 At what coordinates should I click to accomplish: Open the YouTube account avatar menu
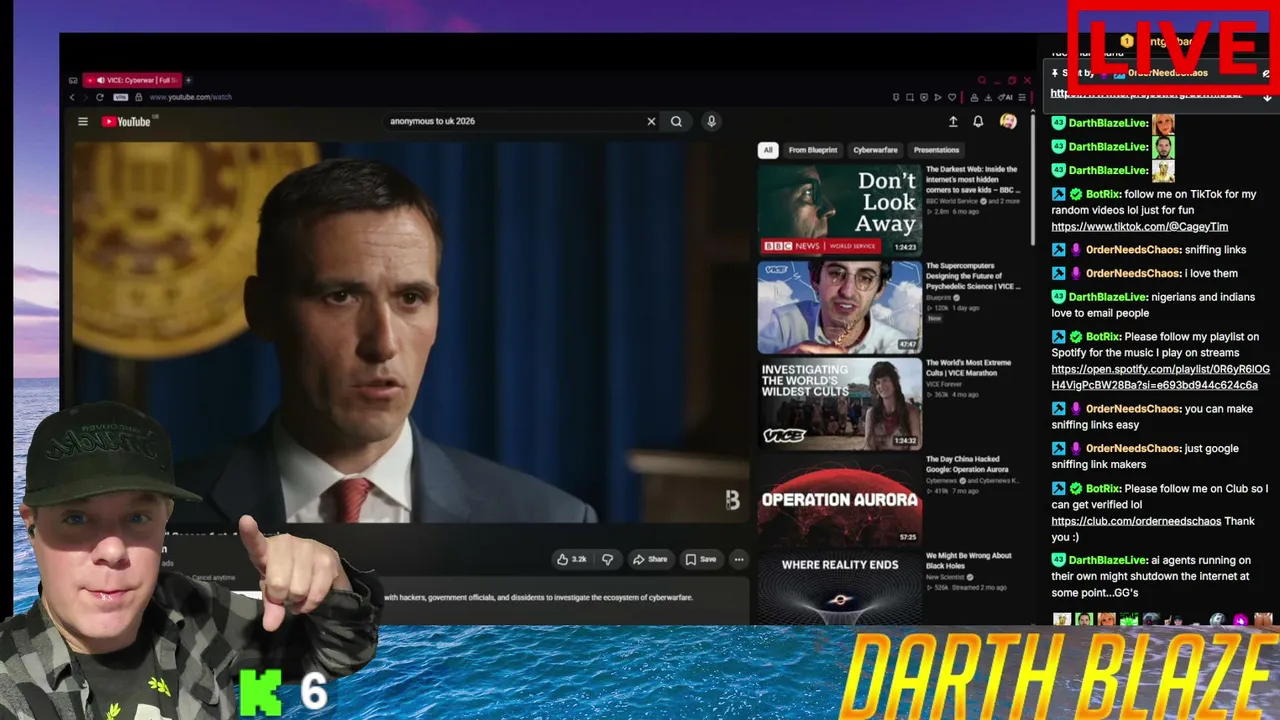(x=1008, y=121)
